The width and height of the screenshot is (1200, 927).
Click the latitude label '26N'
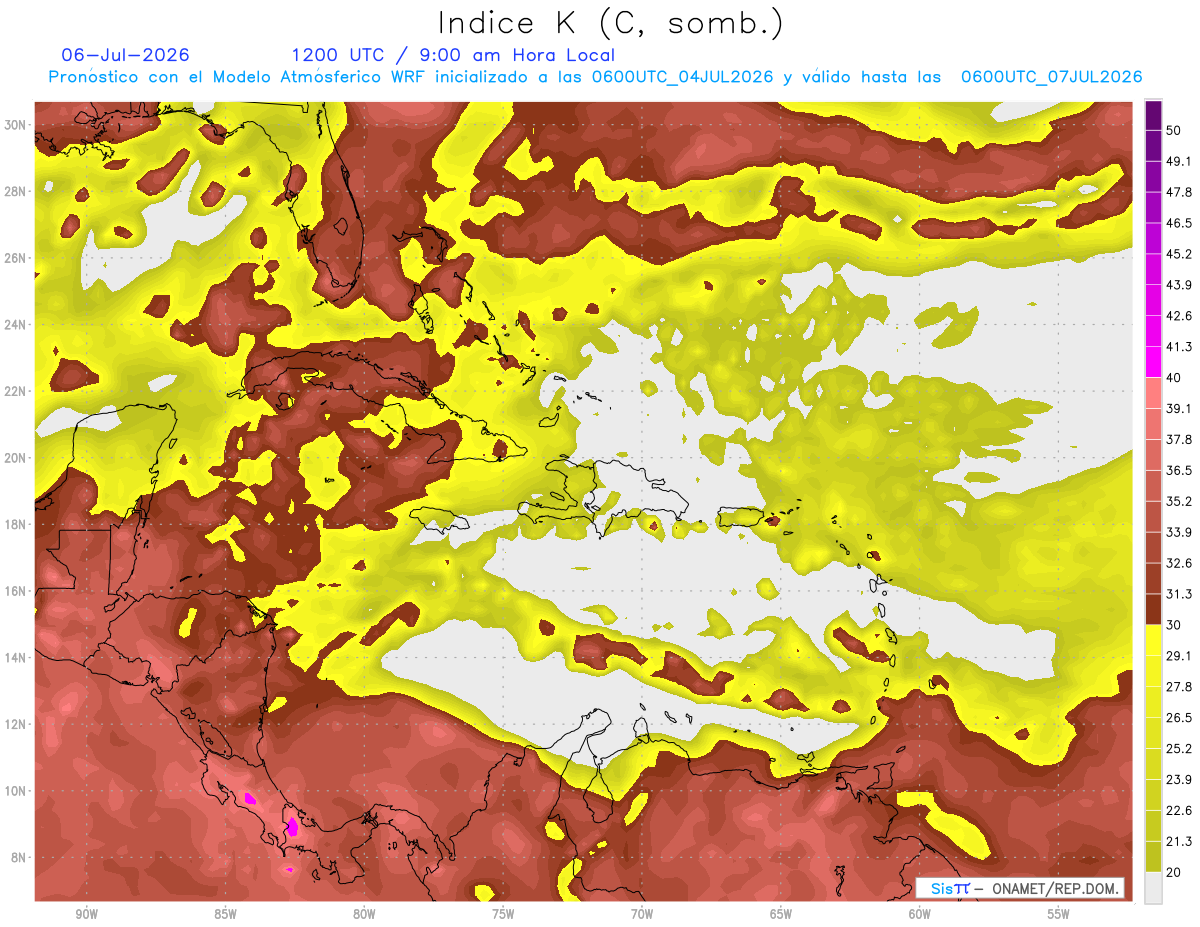17,258
